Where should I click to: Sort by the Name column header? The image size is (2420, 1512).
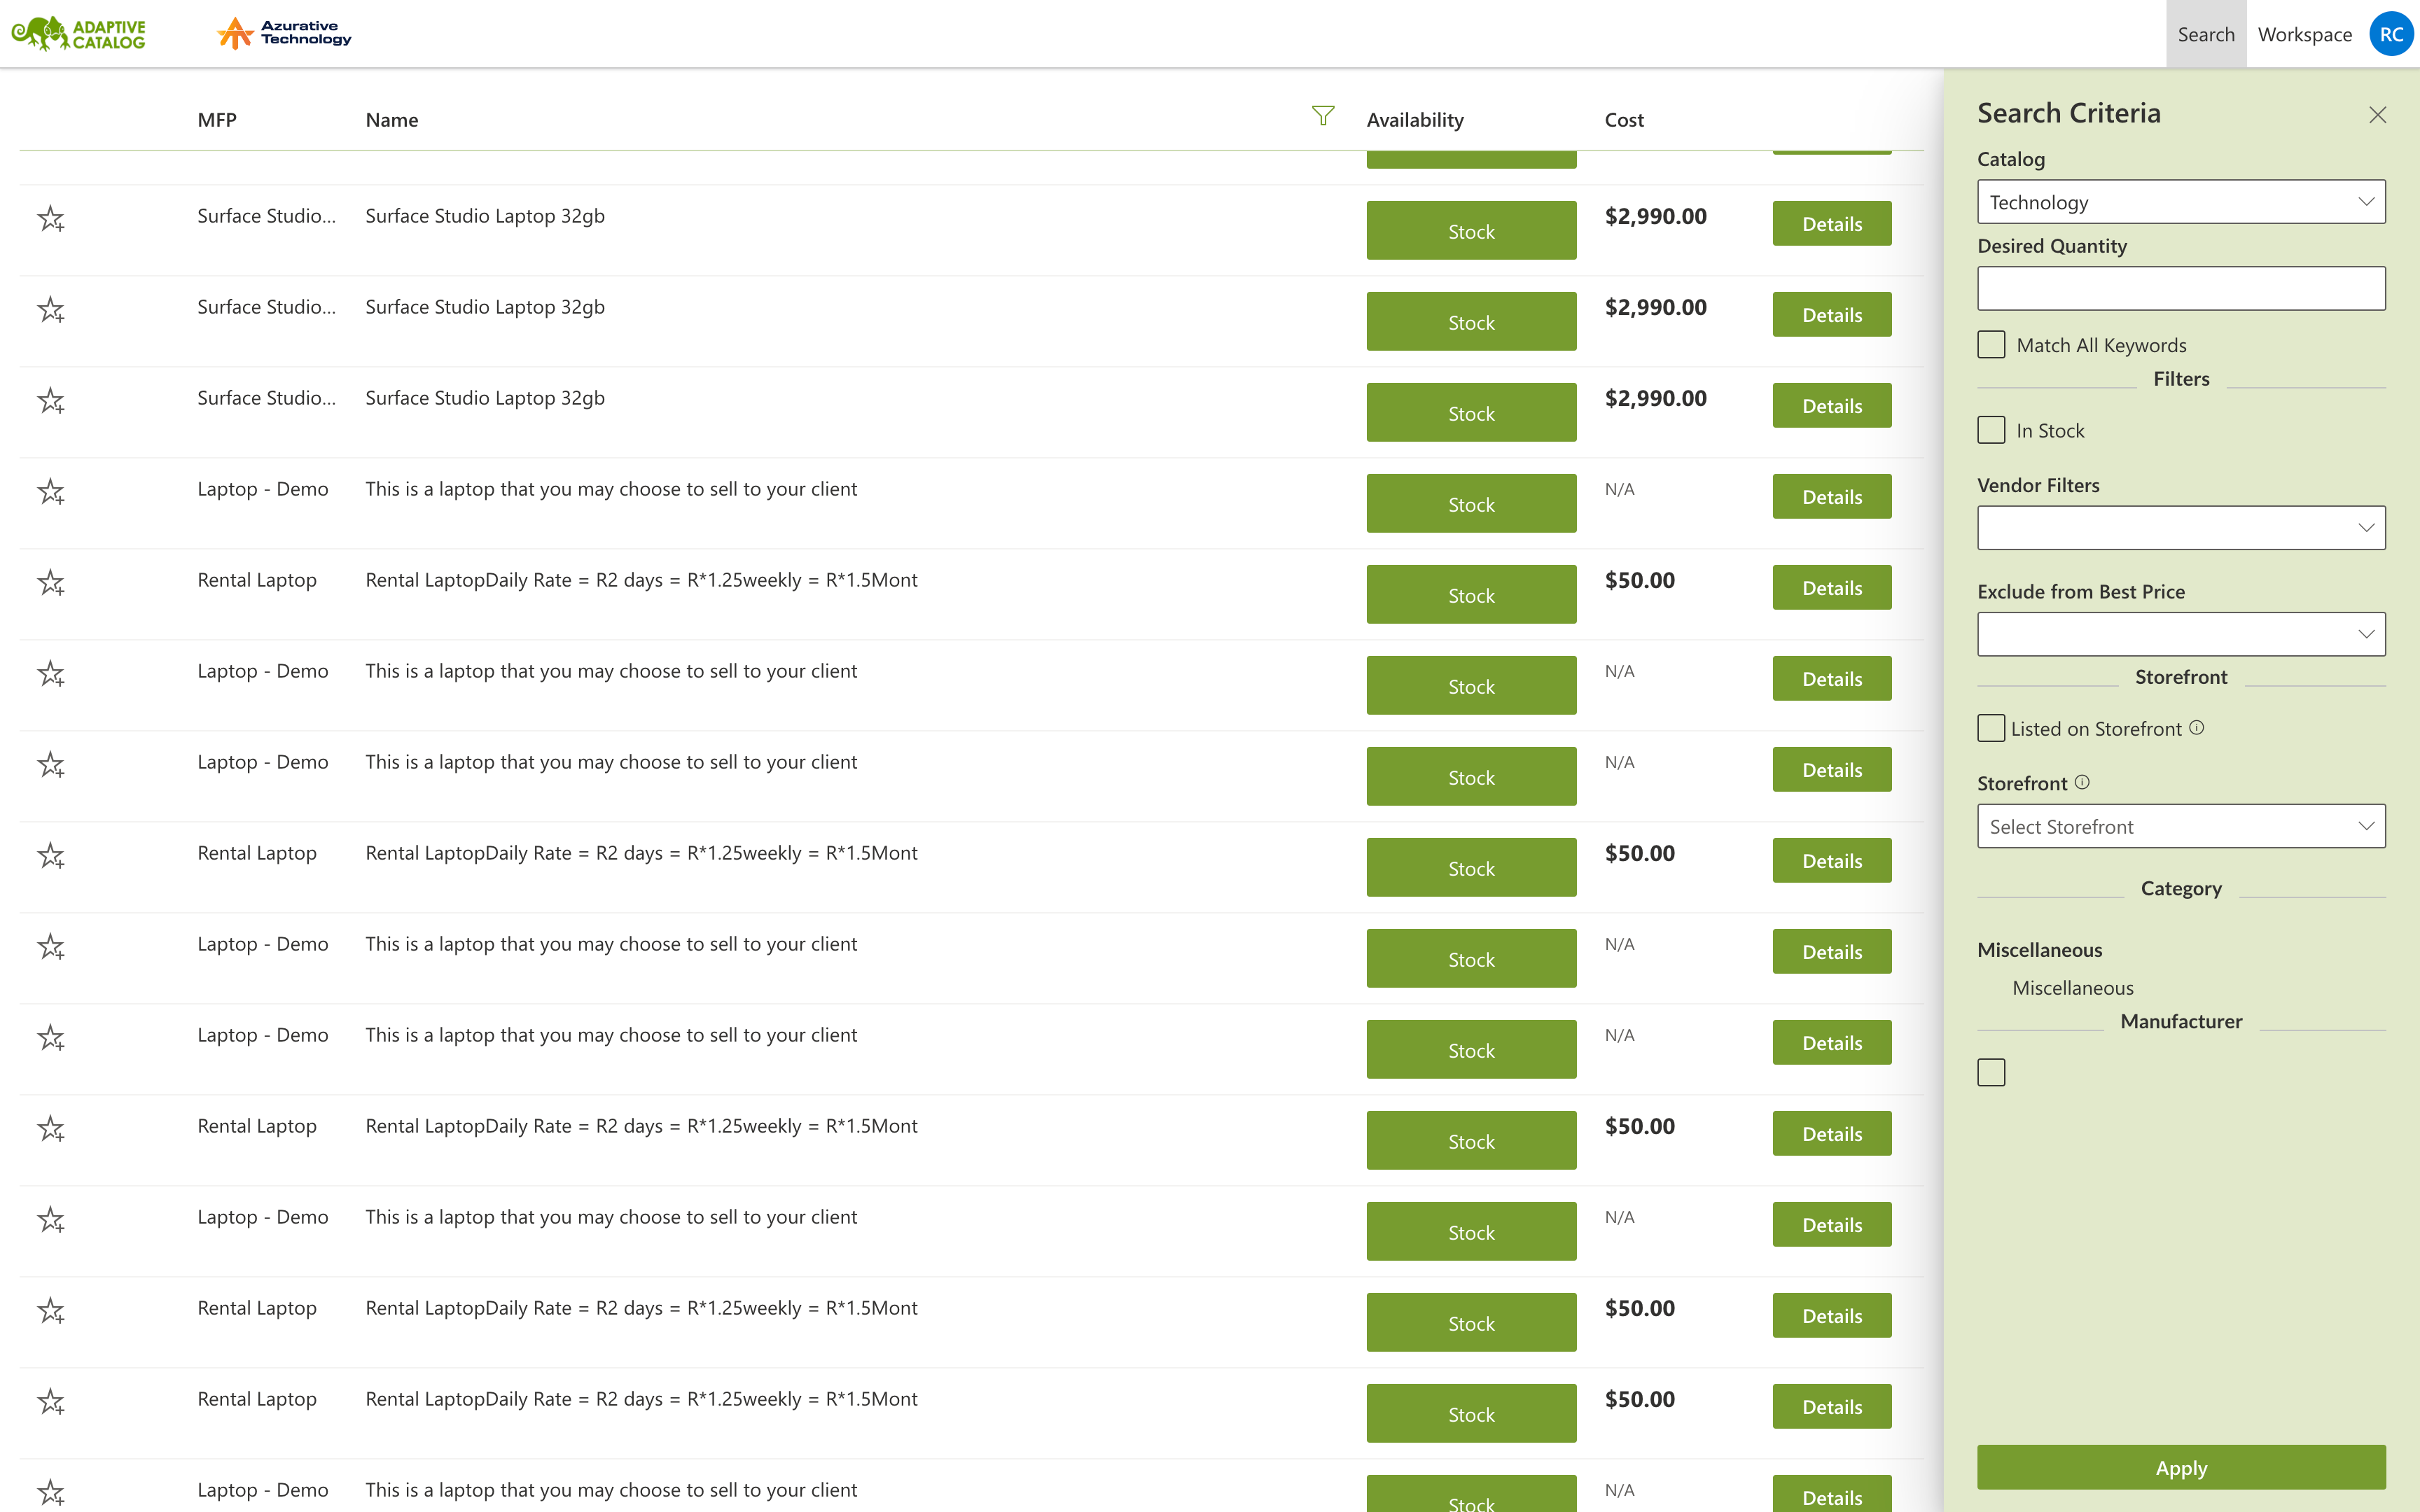coord(392,120)
